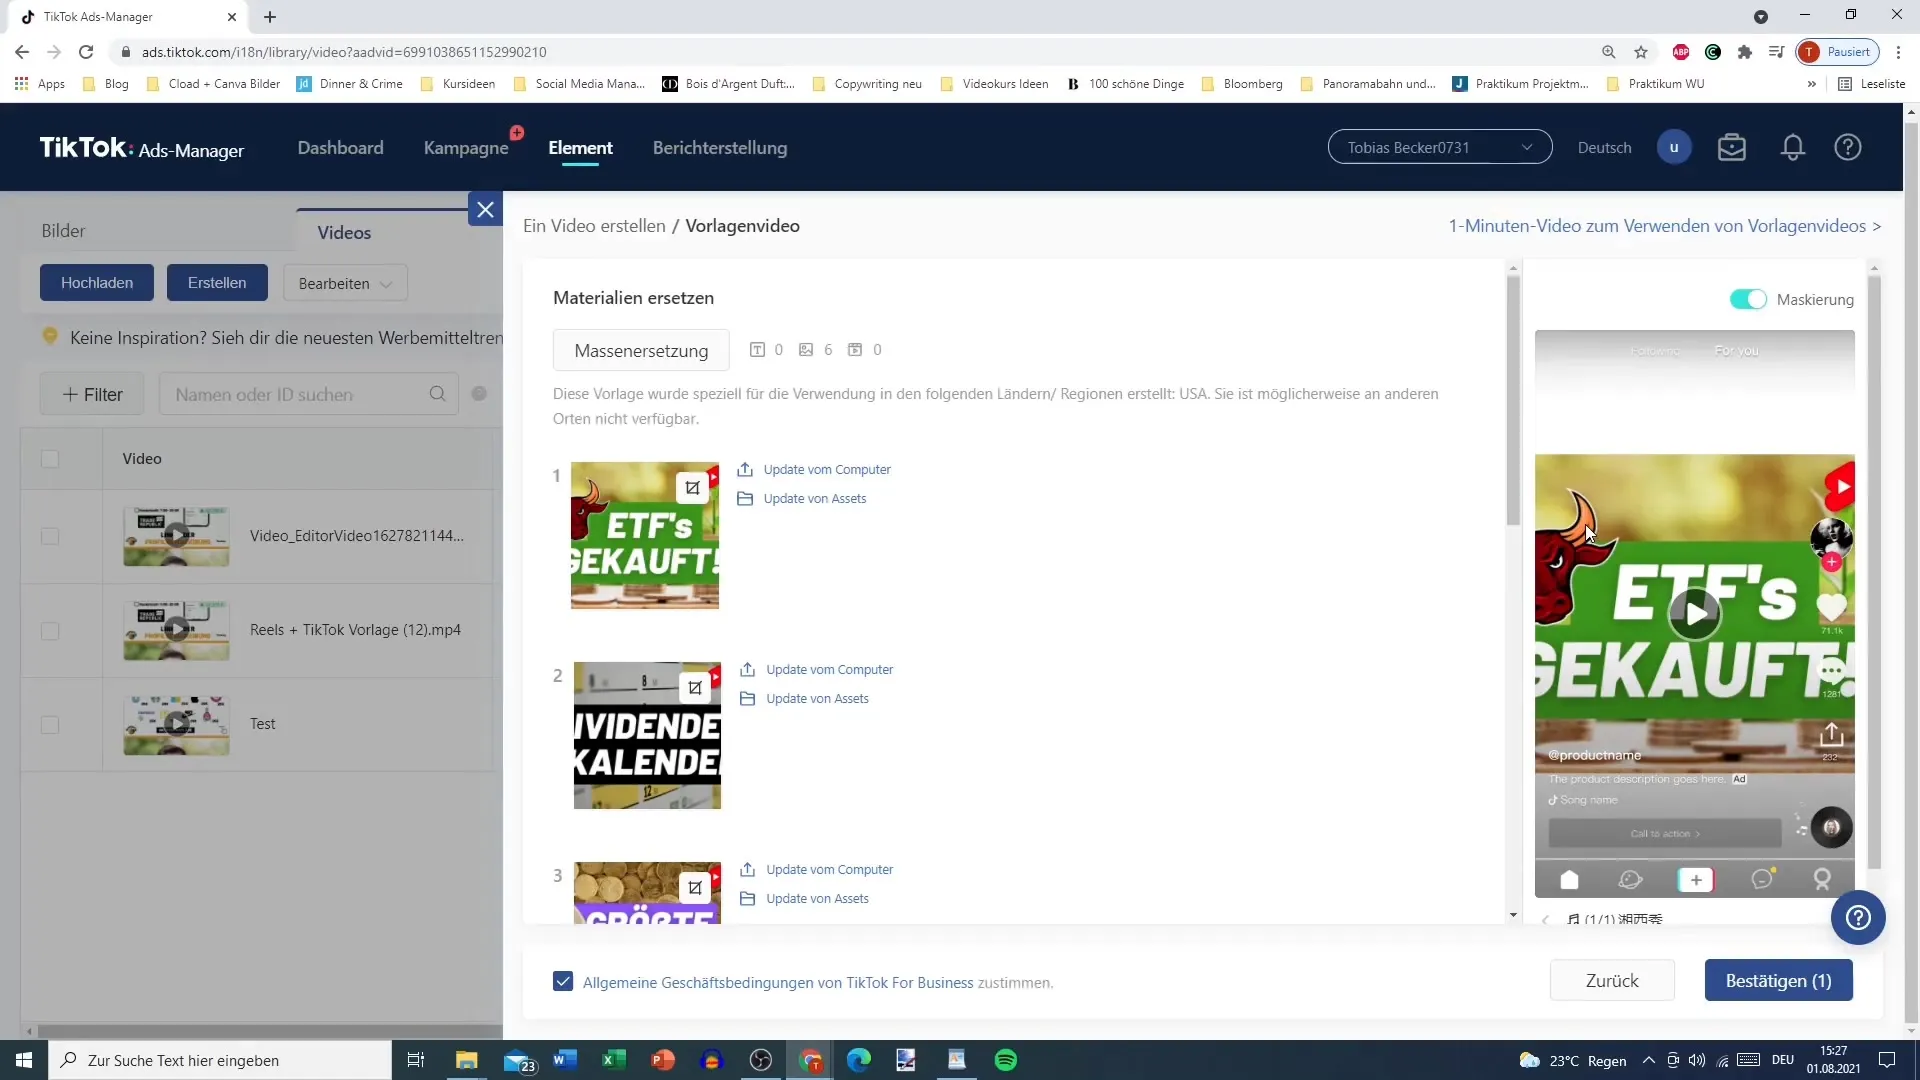Open the Element menu
Image resolution: width=1920 pixels, height=1080 pixels.
pyautogui.click(x=580, y=148)
